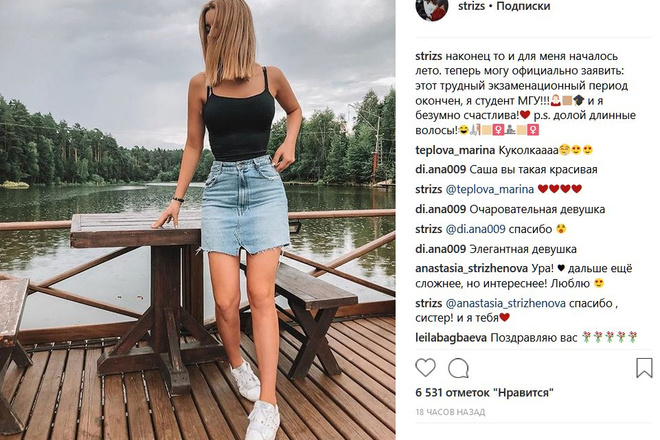Follow the @teplova_marina mention link
This screenshot has width=660, height=440.
pyautogui.click(x=490, y=189)
